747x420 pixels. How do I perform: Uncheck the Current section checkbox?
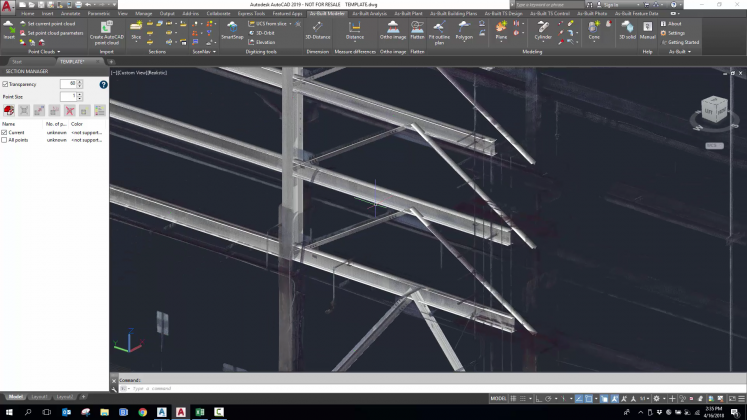point(5,132)
